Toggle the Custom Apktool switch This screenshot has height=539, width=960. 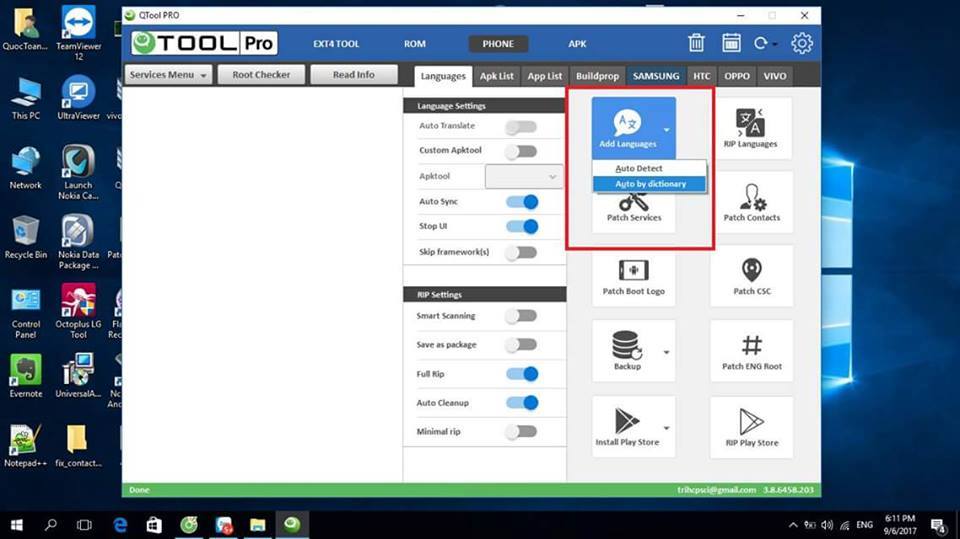(x=521, y=151)
